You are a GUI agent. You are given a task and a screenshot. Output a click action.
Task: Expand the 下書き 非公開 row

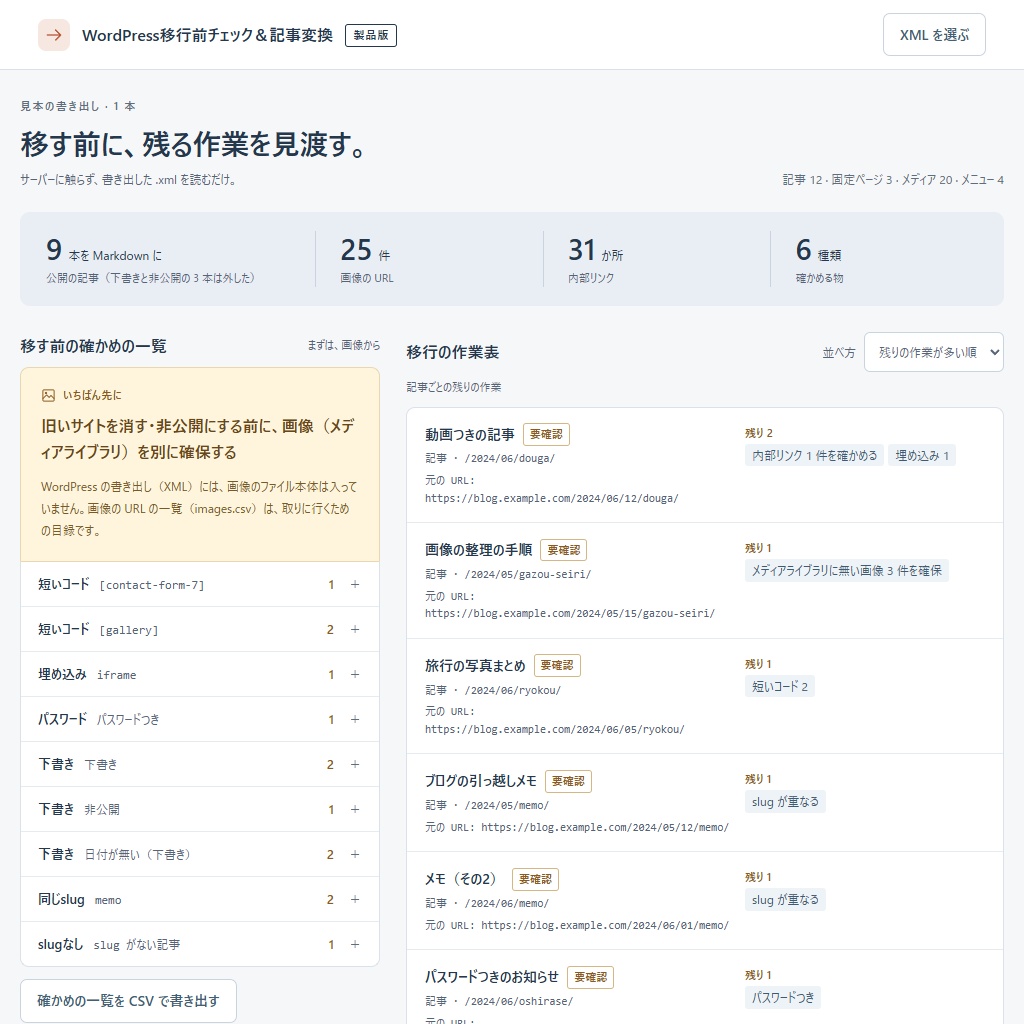click(x=200, y=810)
